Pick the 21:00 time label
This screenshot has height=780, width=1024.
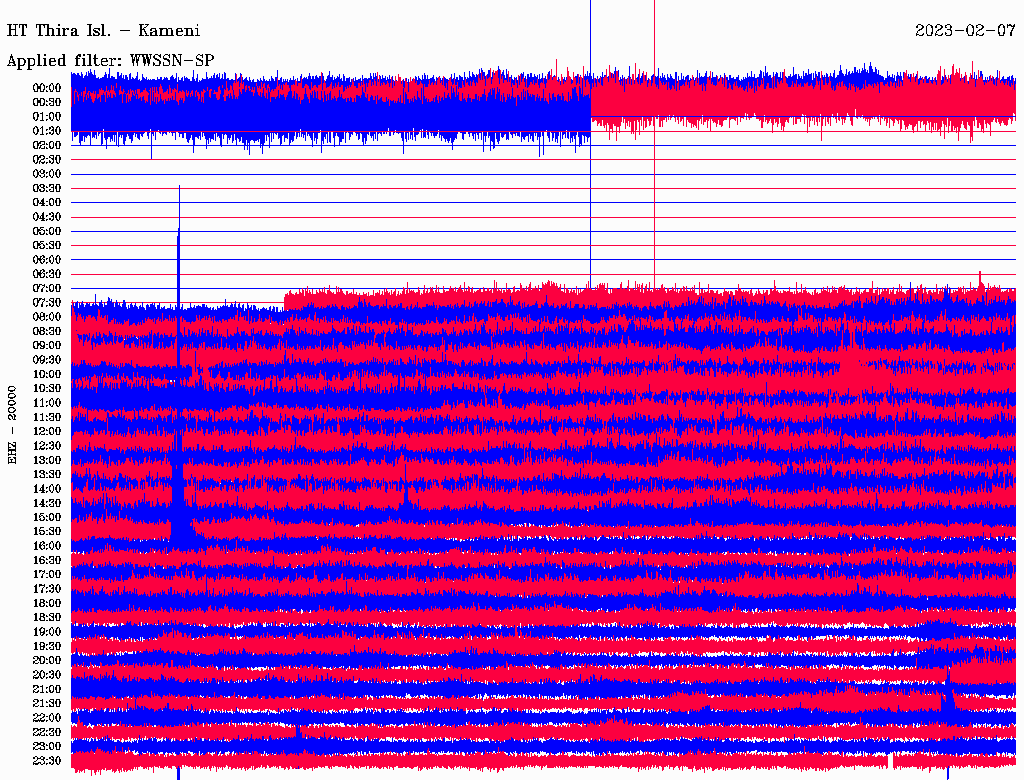[48, 690]
